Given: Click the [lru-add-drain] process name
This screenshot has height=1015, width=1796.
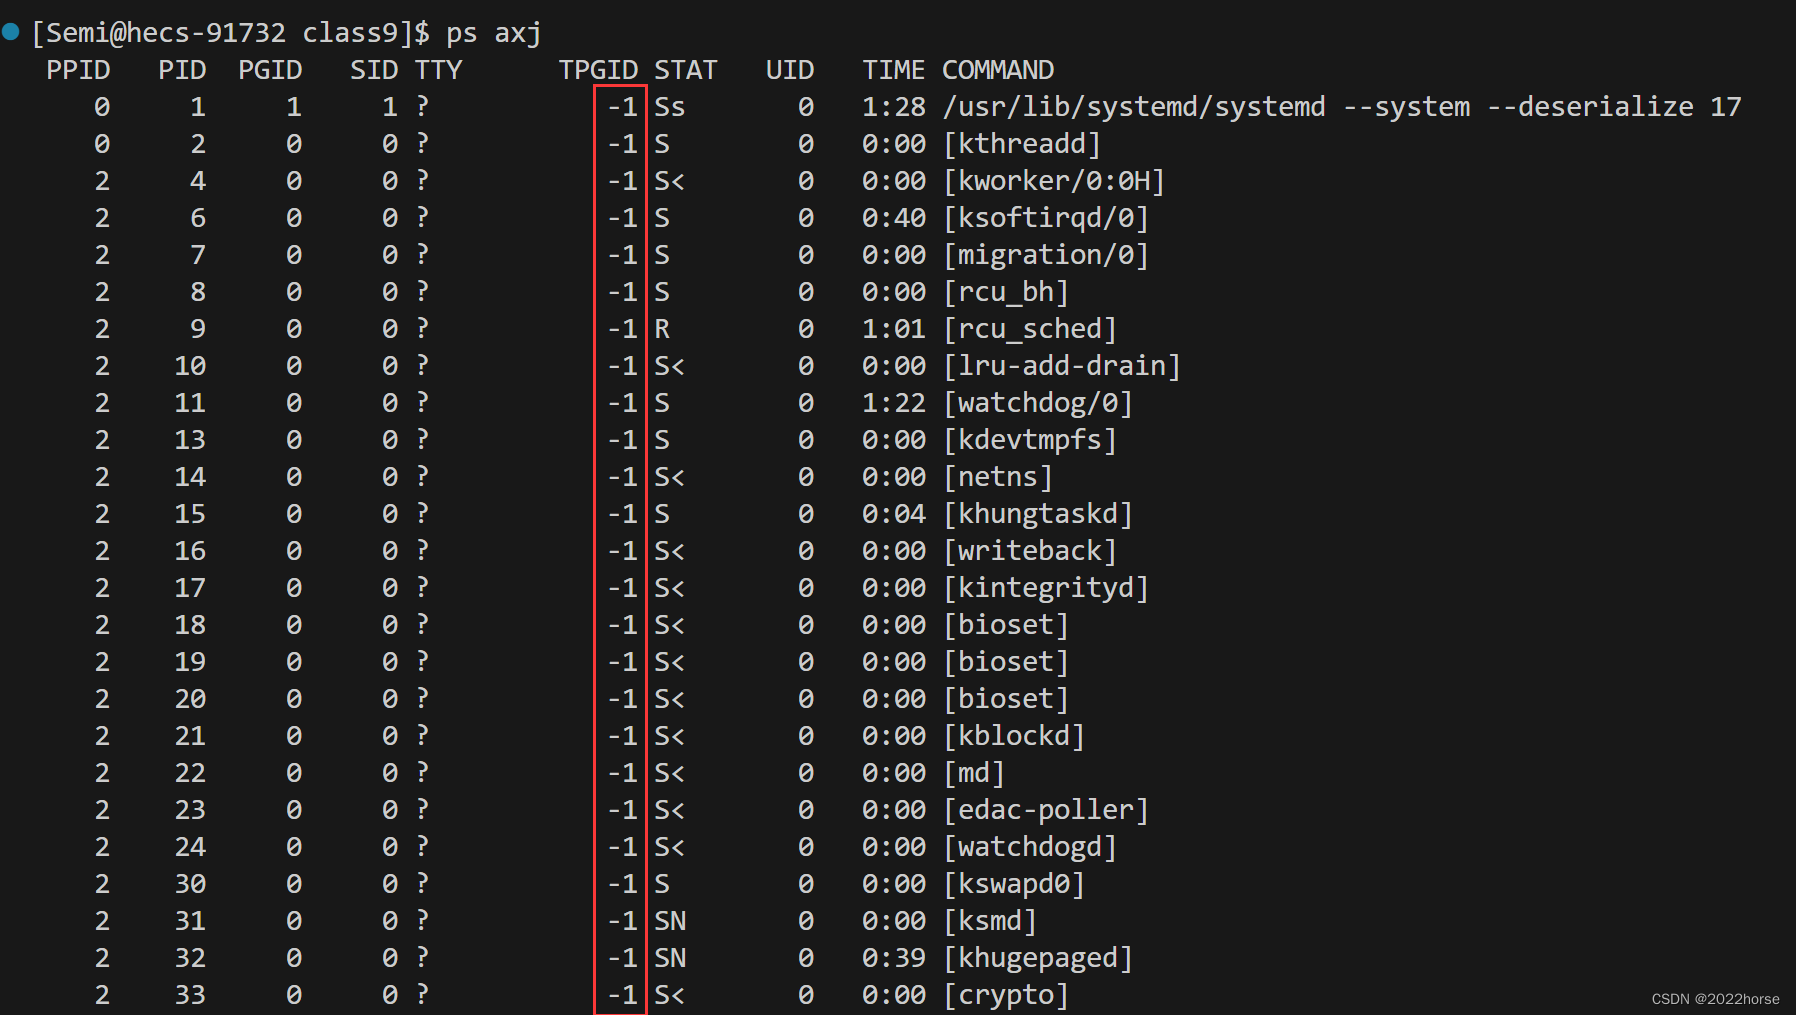Looking at the screenshot, I should (1062, 366).
